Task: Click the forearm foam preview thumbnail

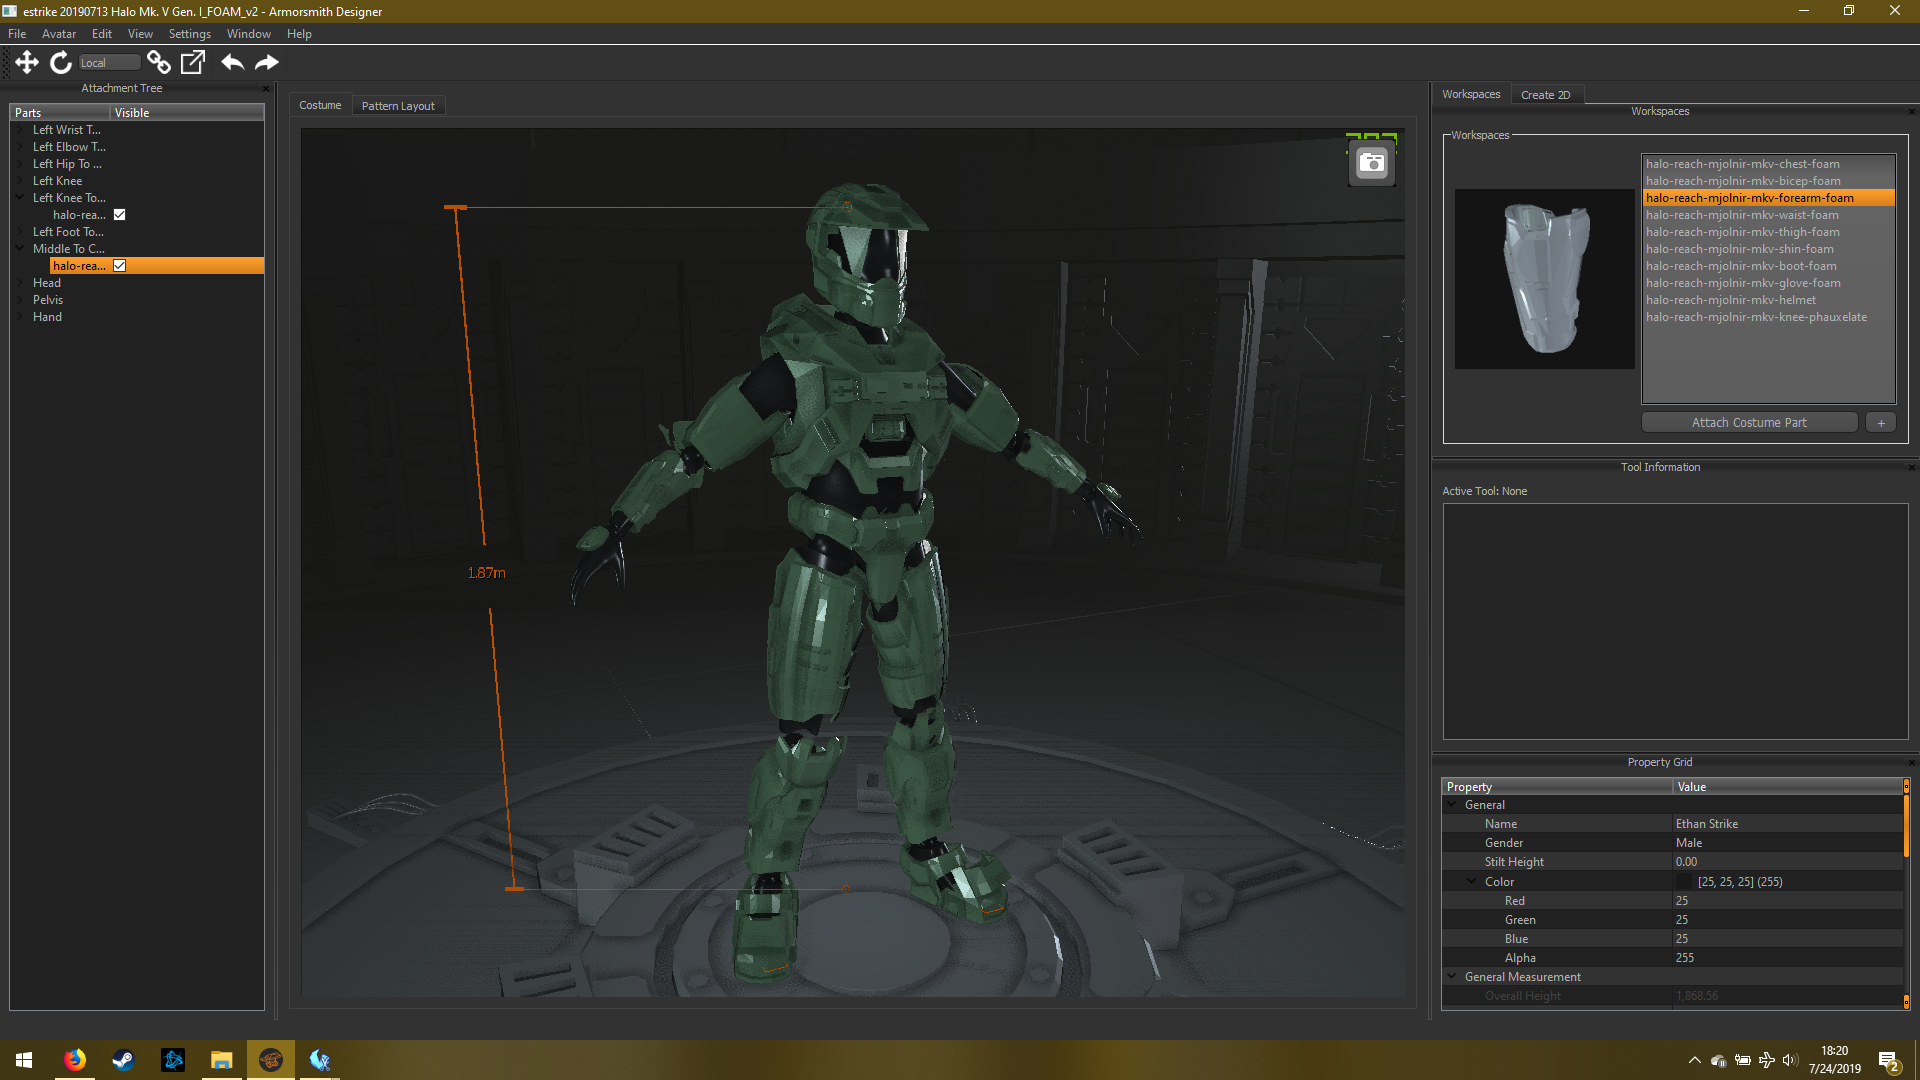Action: tap(1544, 279)
